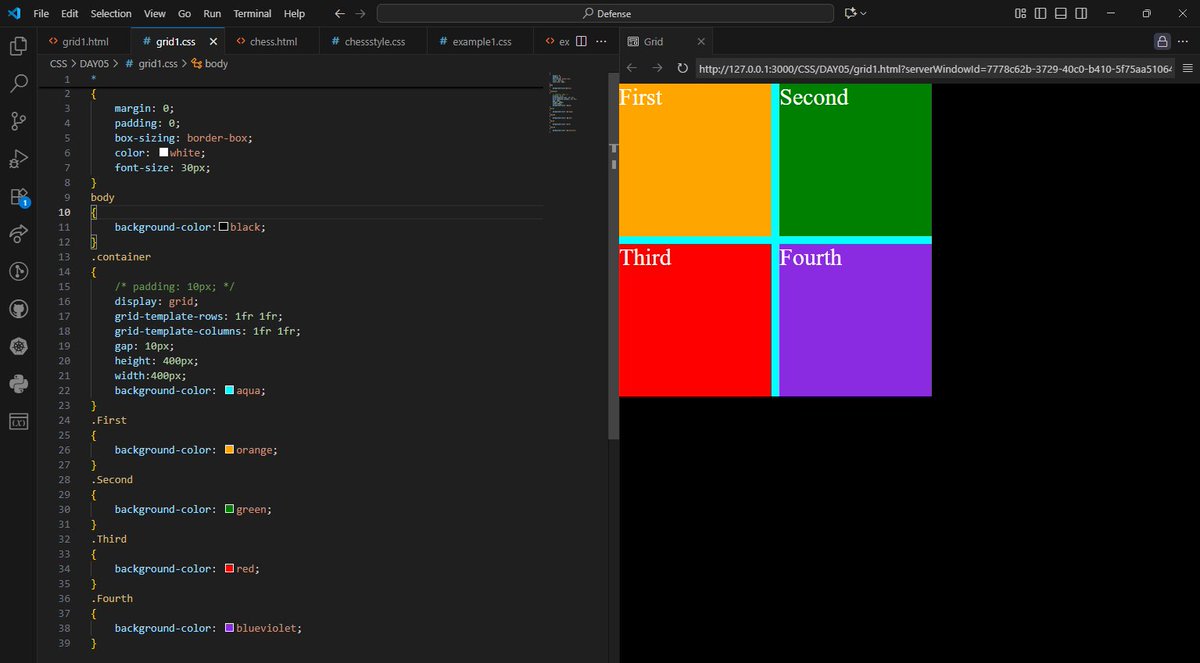Open the Python view in activity bar
Image resolution: width=1200 pixels, height=663 pixels.
[18, 383]
